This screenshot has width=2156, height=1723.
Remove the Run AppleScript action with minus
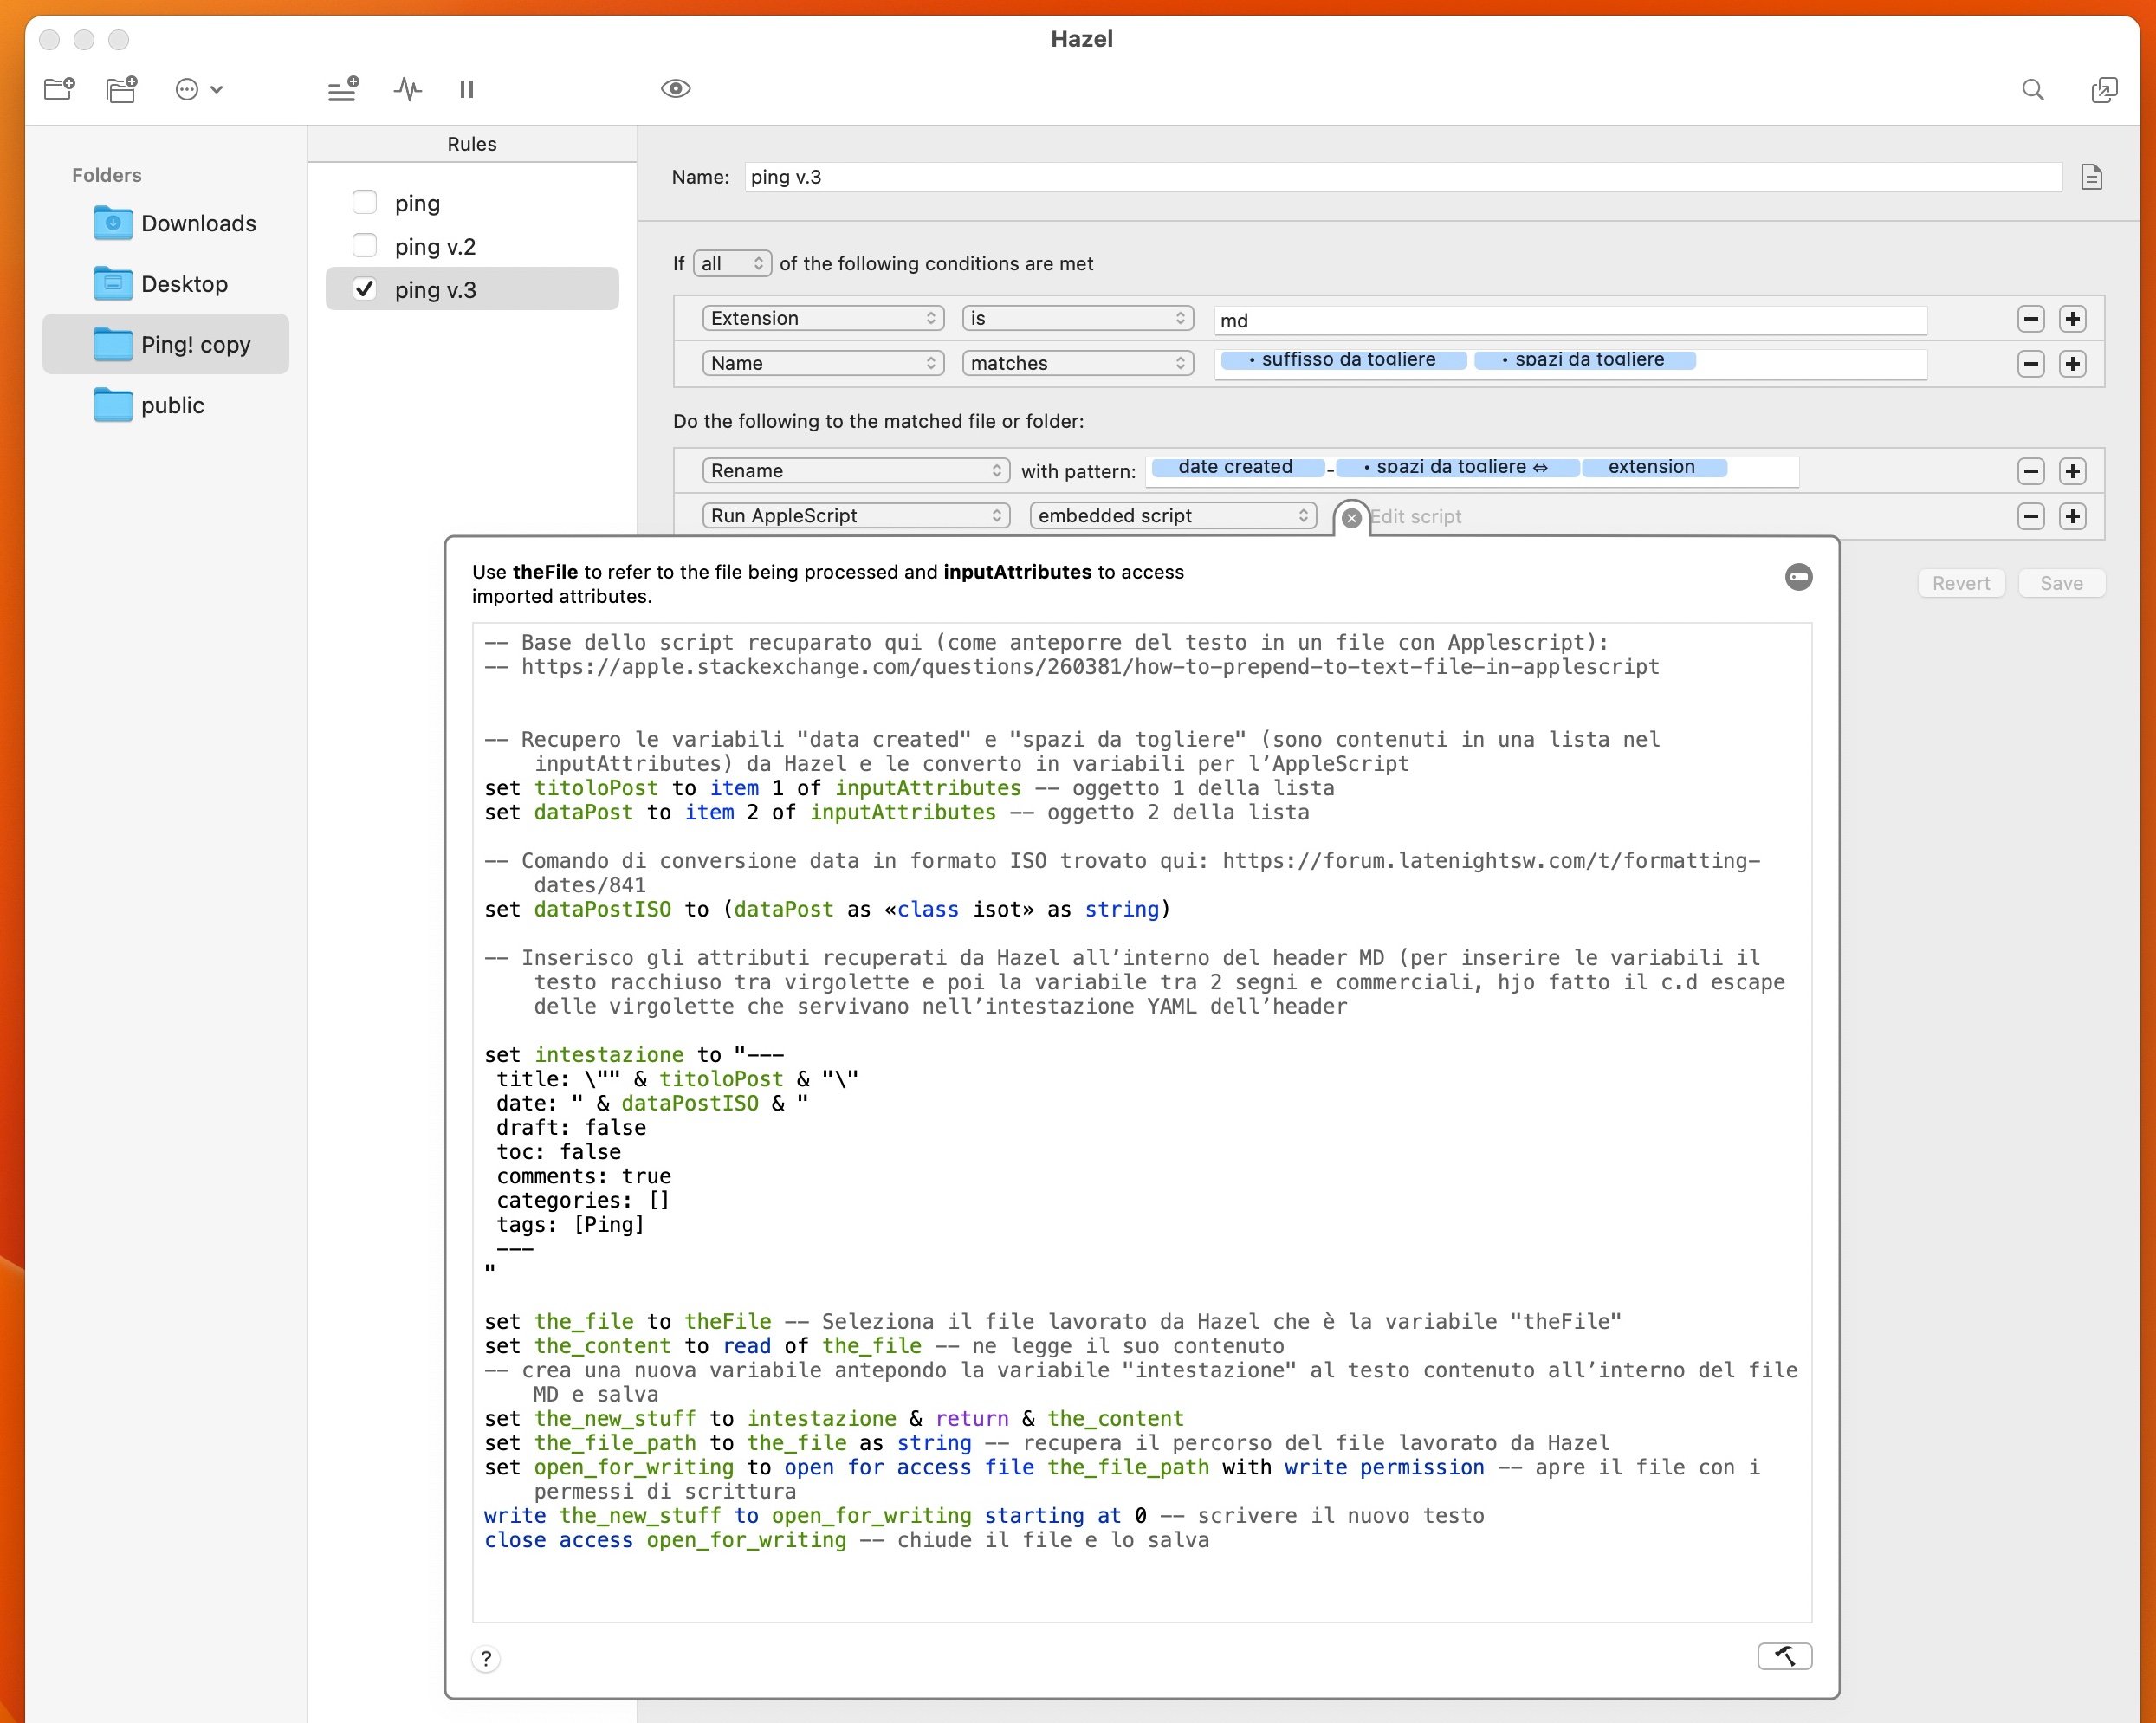(x=2031, y=516)
